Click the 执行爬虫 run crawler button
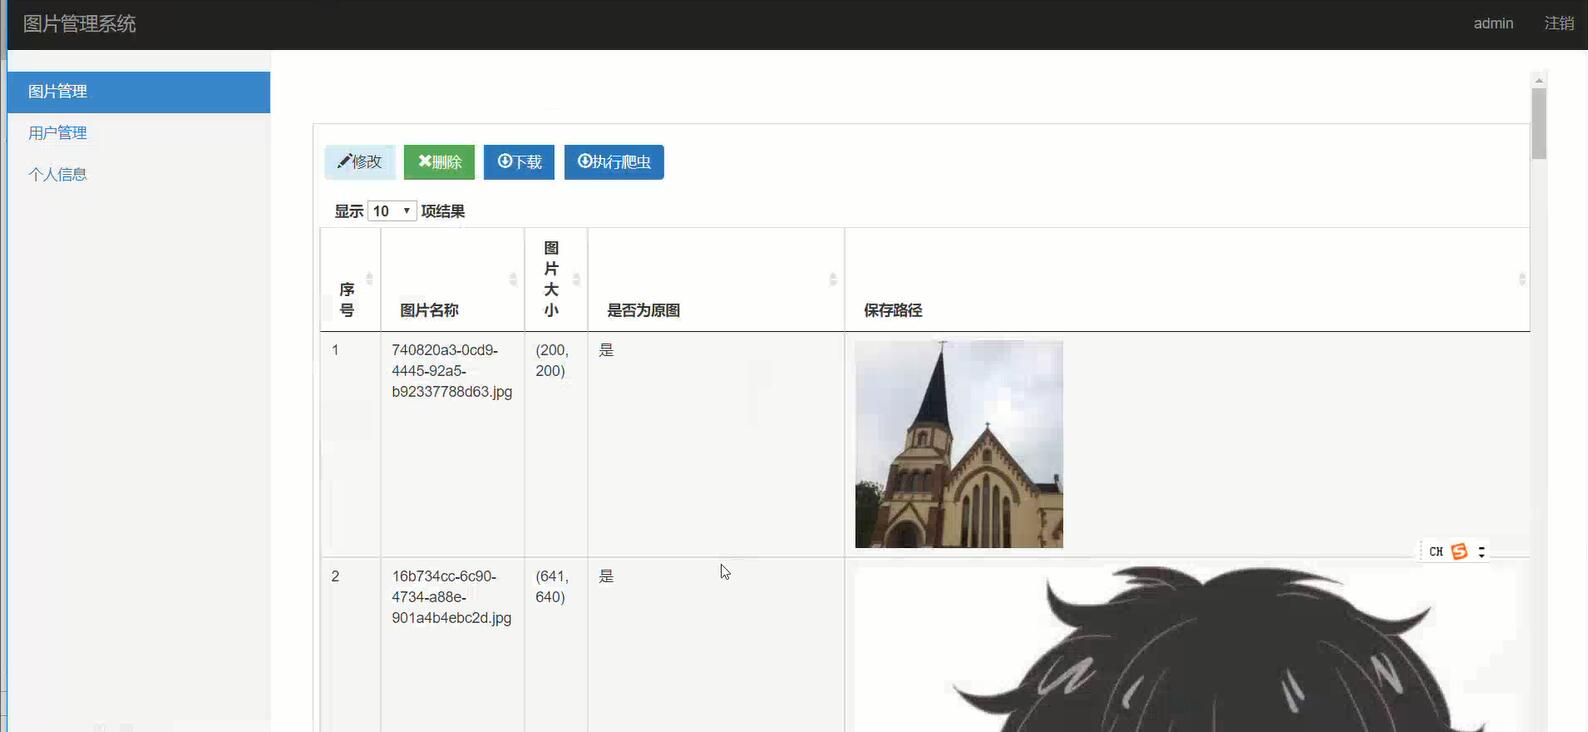The width and height of the screenshot is (1588, 732). click(x=614, y=162)
